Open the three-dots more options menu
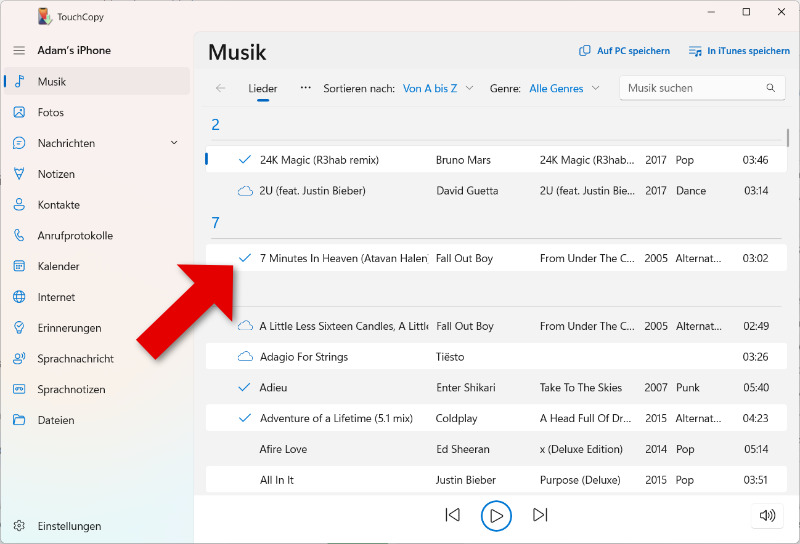The height and width of the screenshot is (544, 800). coord(306,88)
